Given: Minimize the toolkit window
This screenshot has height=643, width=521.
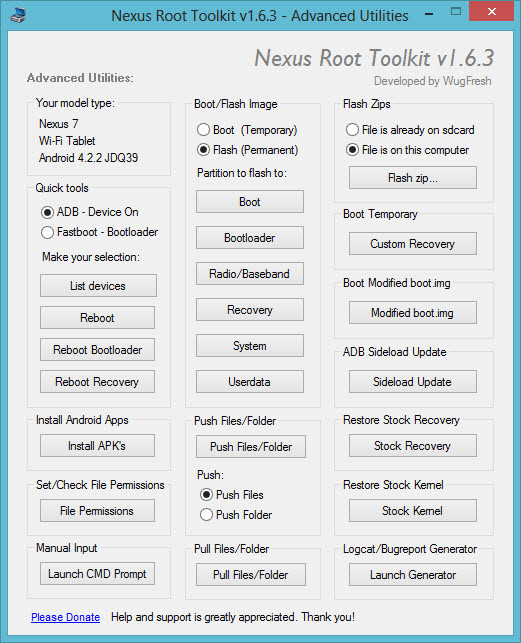Looking at the screenshot, I should pyautogui.click(x=429, y=14).
